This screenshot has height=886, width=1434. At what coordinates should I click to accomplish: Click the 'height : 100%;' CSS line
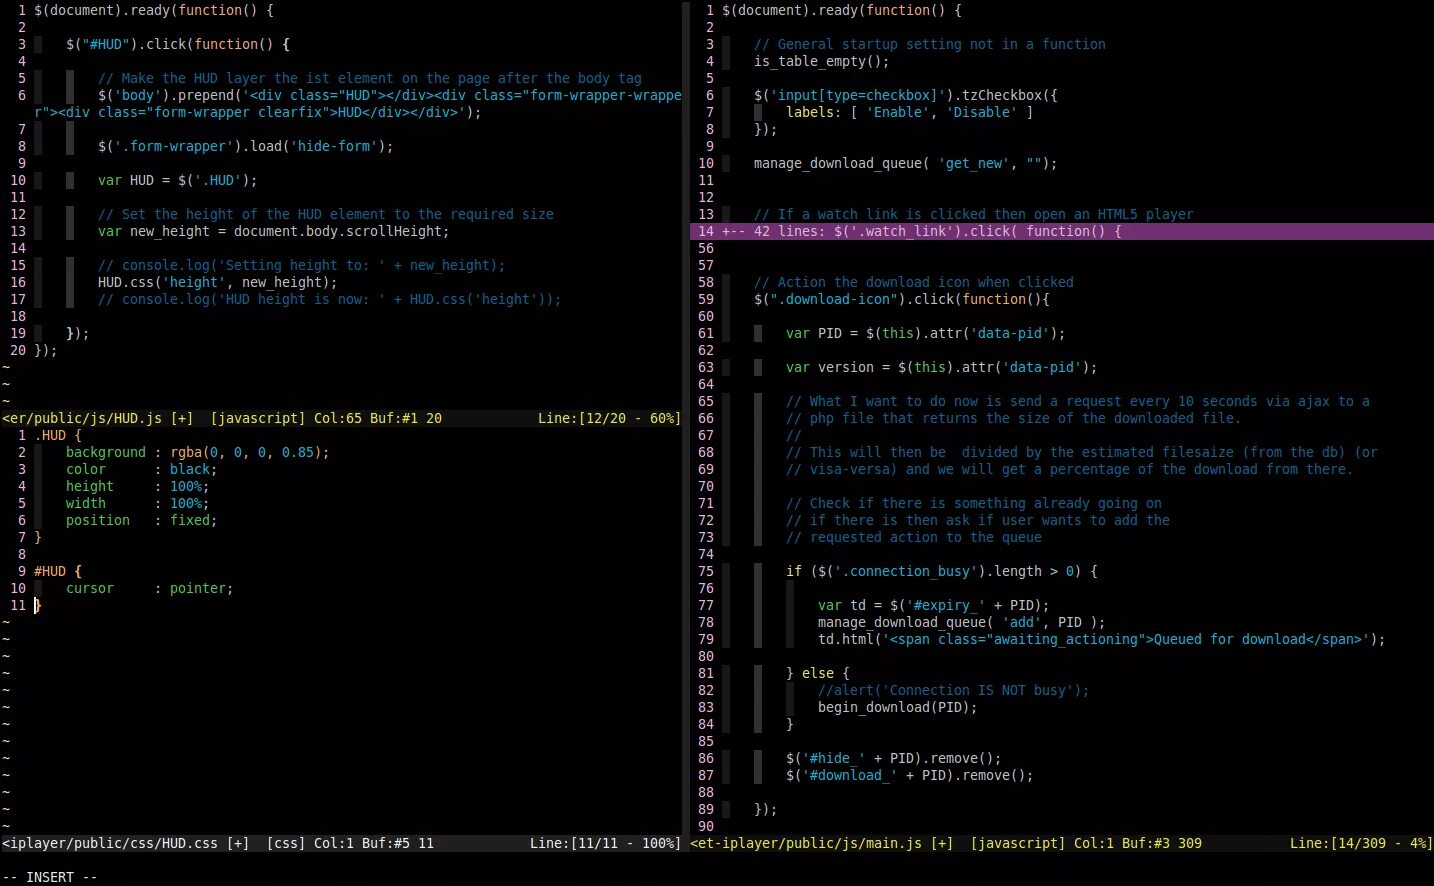click(x=138, y=486)
